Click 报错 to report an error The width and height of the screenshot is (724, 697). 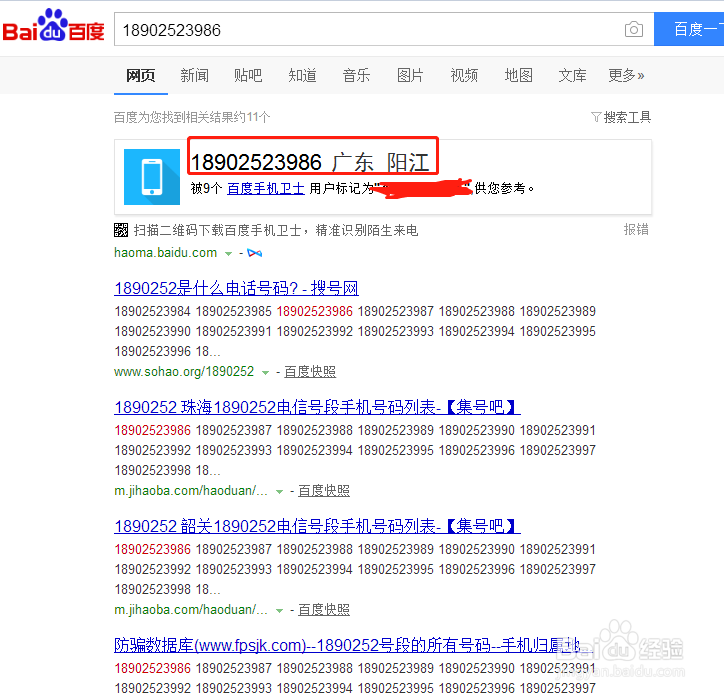(636, 229)
